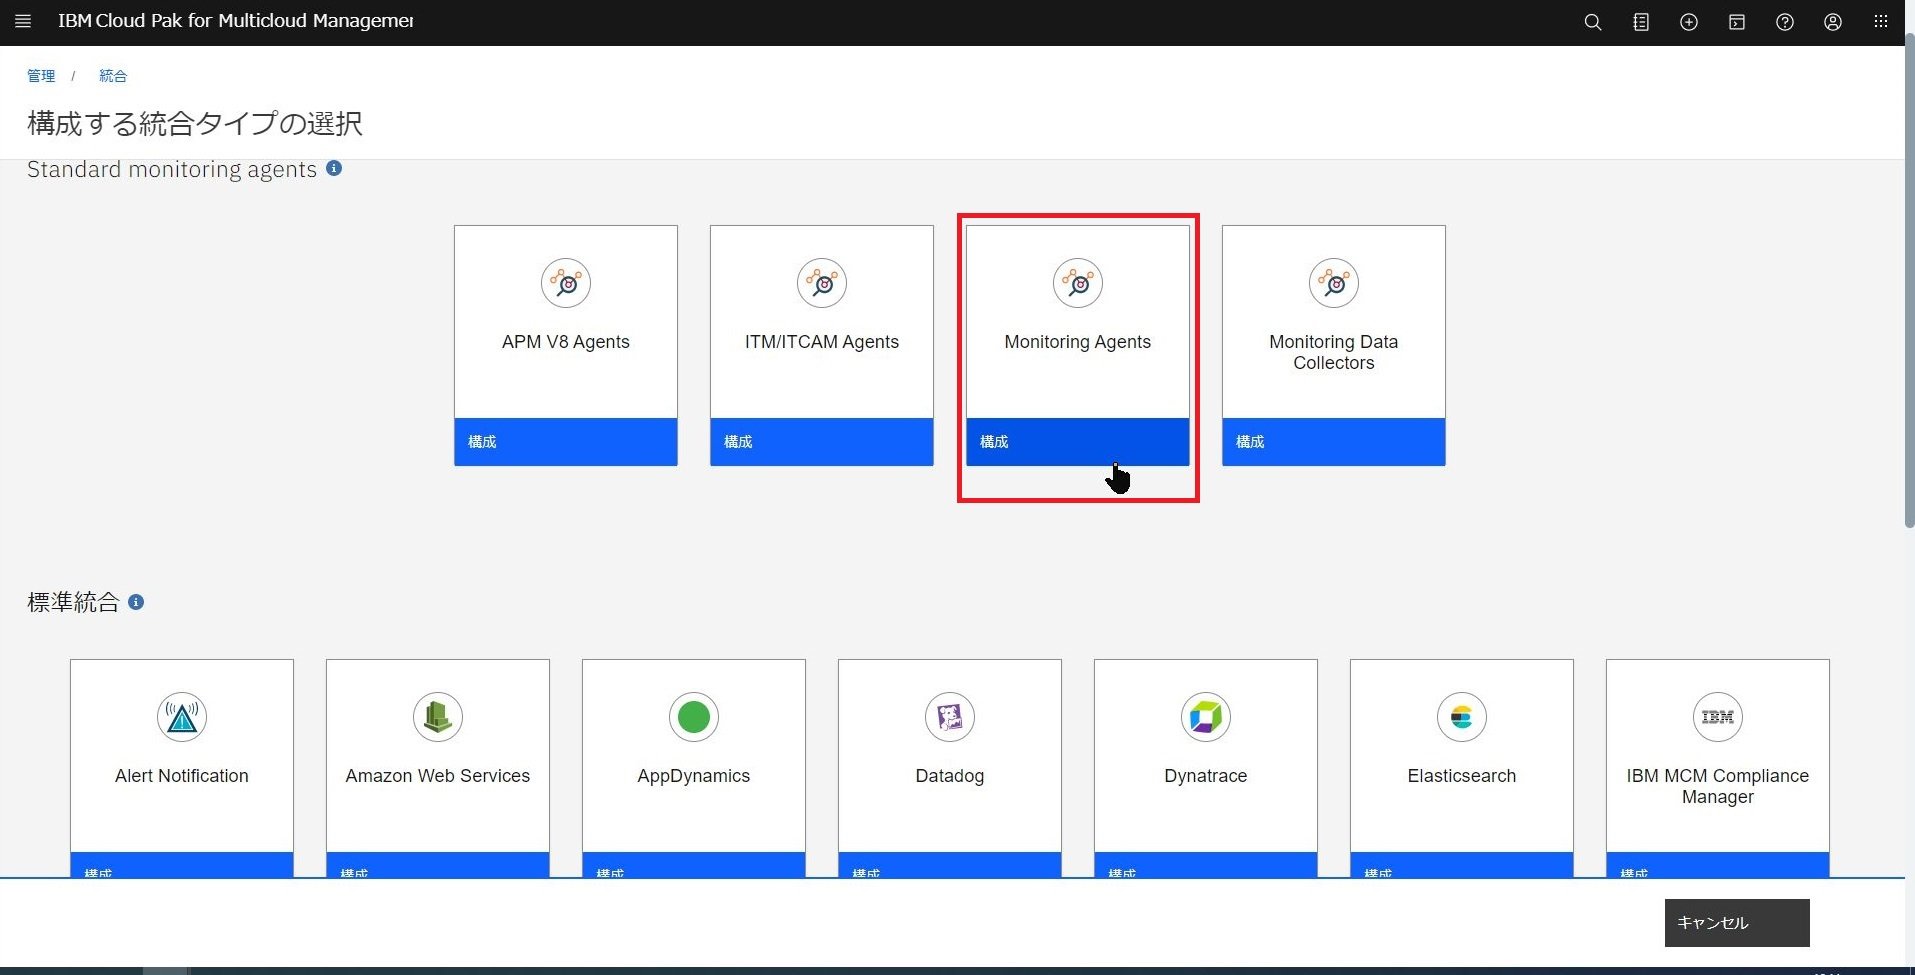The width and height of the screenshot is (1915, 975).
Task: Click the APM V8 Agents icon
Action: click(x=566, y=283)
